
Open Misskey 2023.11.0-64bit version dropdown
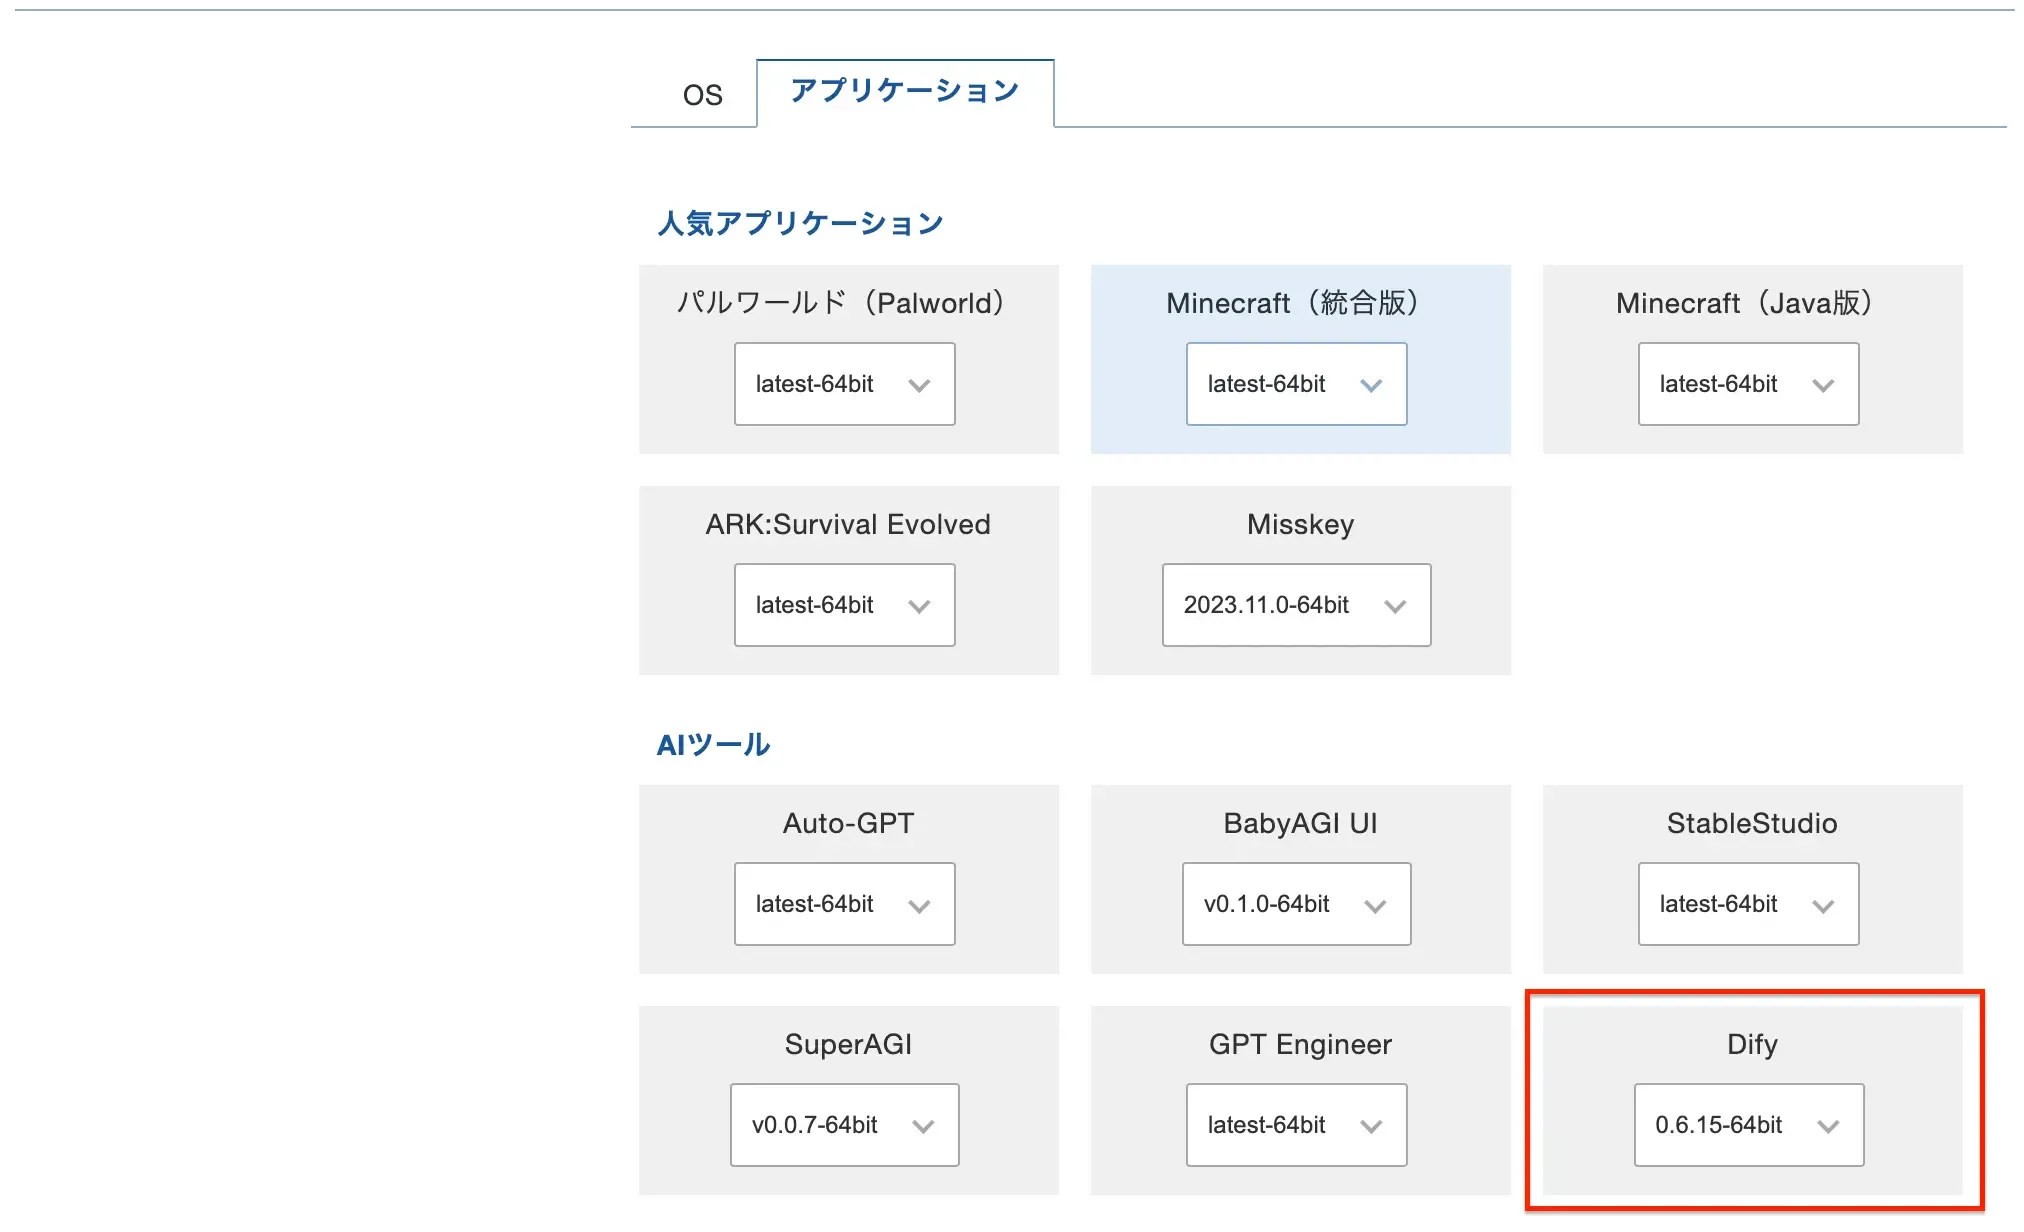[x=1297, y=605]
